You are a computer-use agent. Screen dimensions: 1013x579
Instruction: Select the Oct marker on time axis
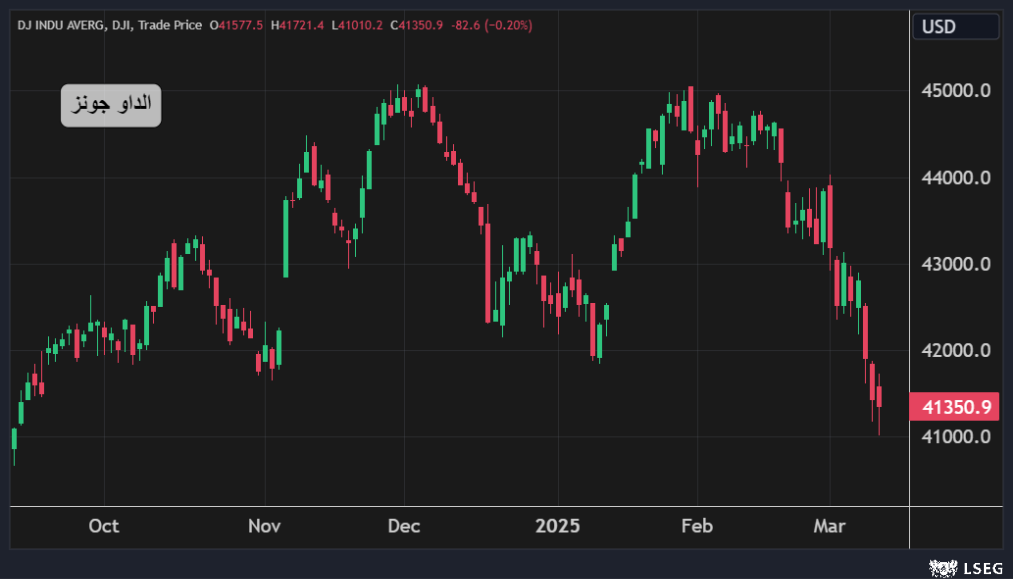coord(103,526)
